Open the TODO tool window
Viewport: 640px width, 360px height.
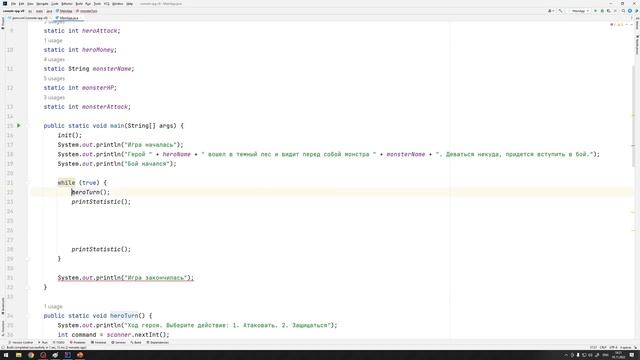[59, 342]
